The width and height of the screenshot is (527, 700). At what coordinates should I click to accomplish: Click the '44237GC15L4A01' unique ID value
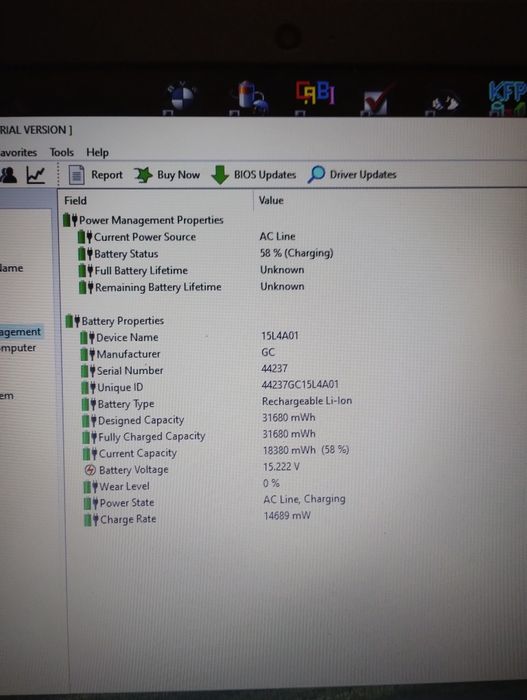[300, 384]
